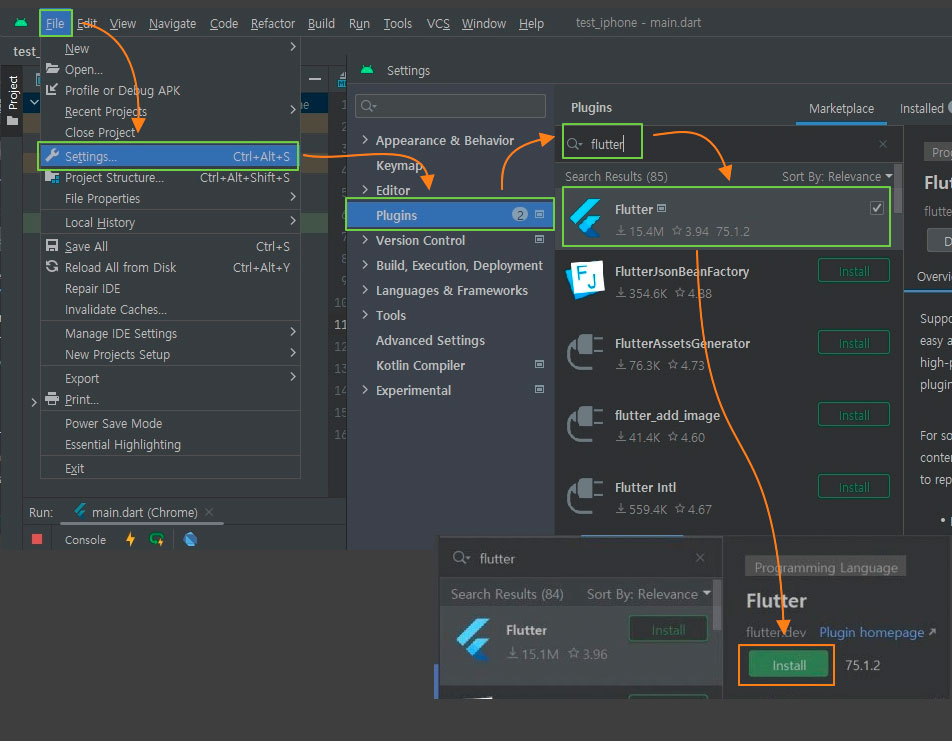Expand the Export submenu

(x=293, y=377)
